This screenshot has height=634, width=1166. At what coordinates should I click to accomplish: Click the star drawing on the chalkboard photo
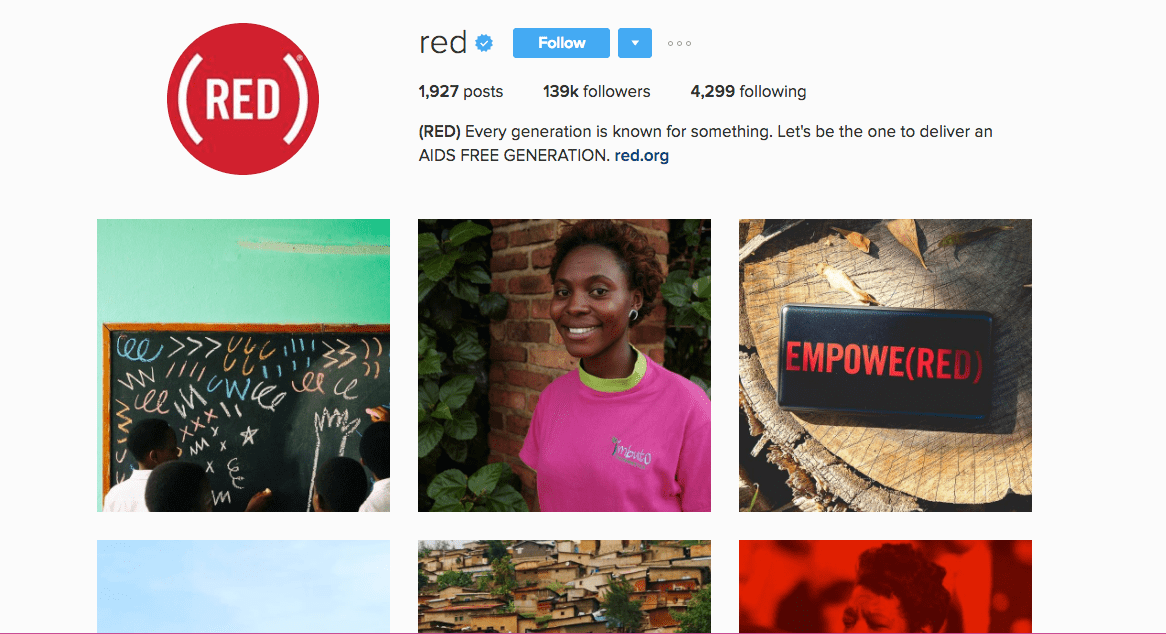(x=248, y=435)
